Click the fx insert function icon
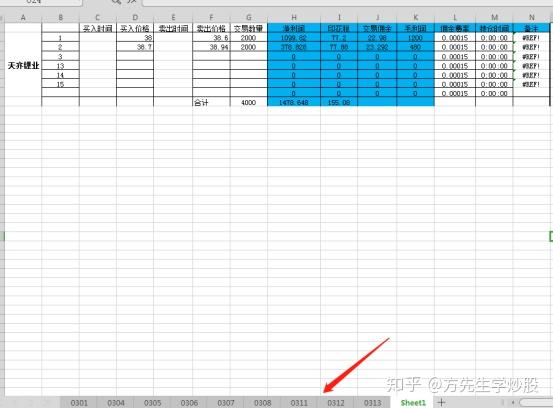 click(x=132, y=2)
